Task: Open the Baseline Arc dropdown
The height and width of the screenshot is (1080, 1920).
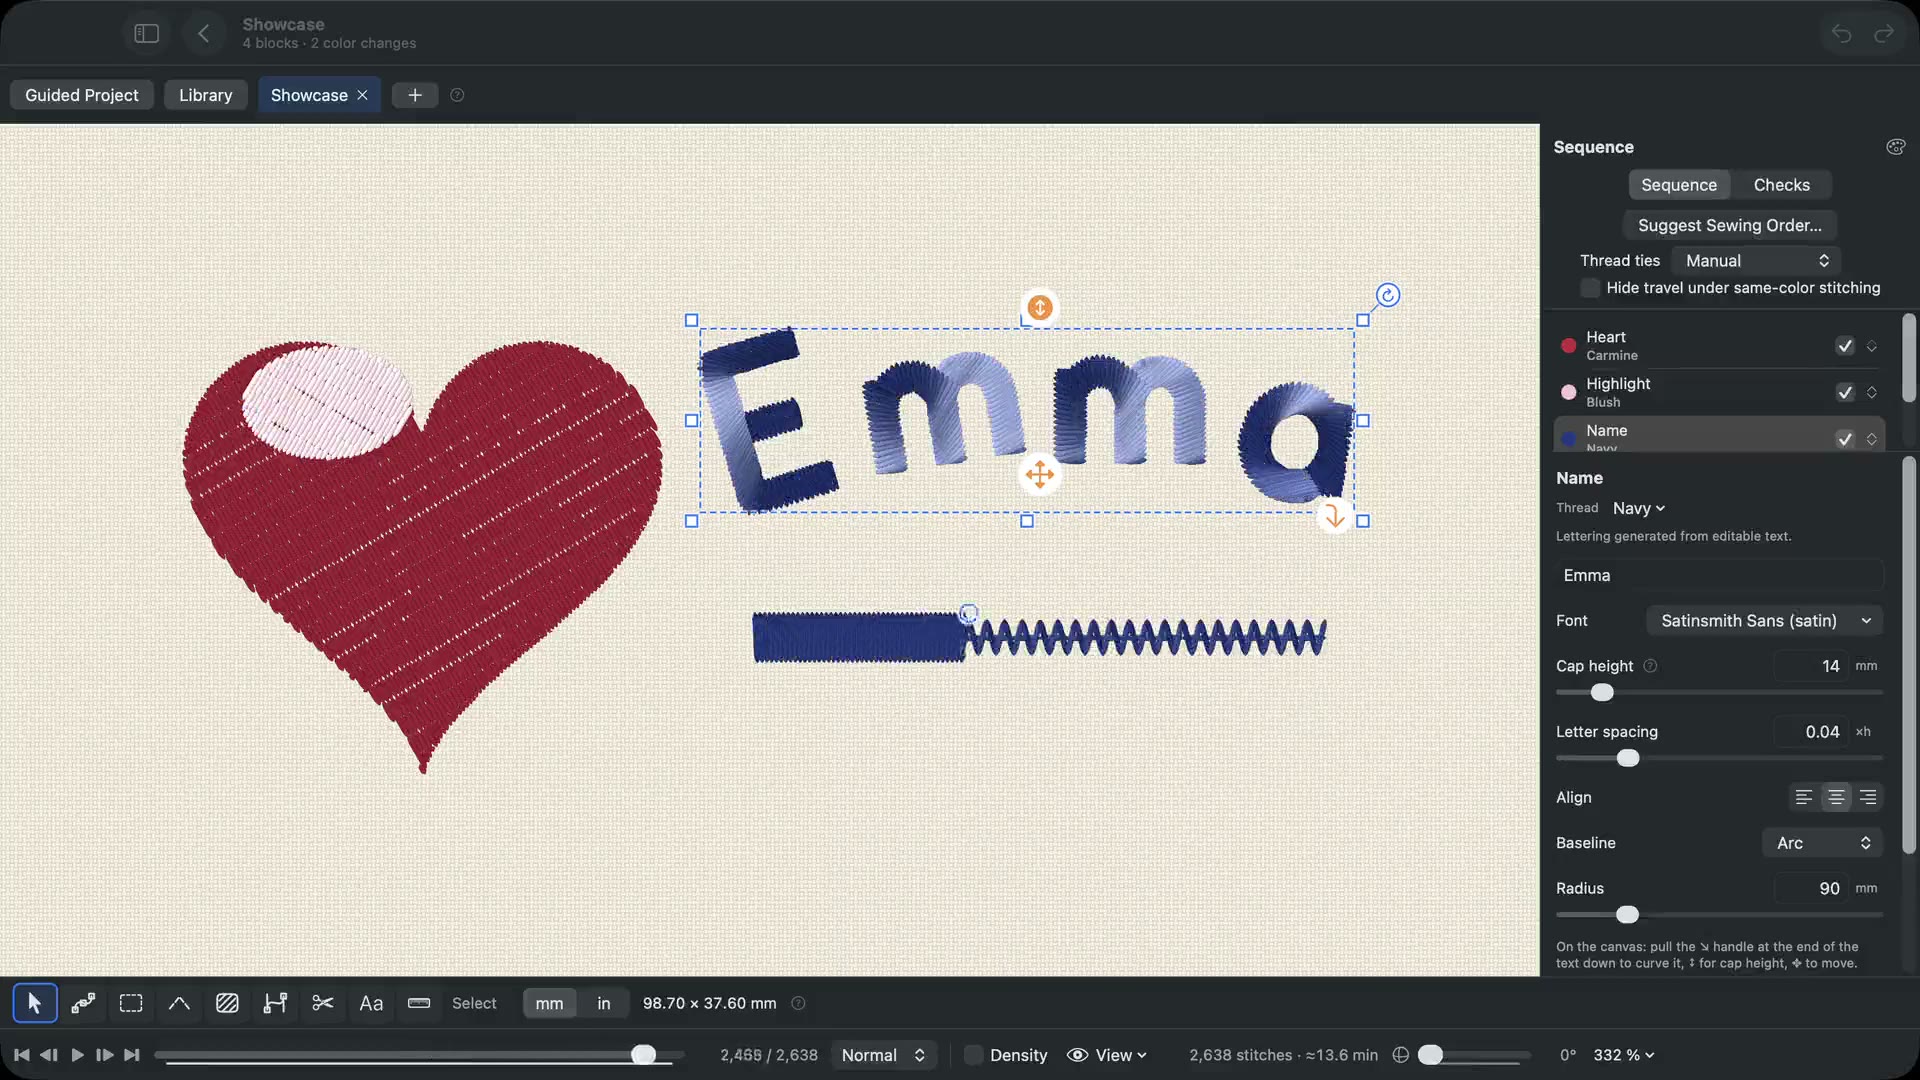Action: pyautogui.click(x=1822, y=842)
